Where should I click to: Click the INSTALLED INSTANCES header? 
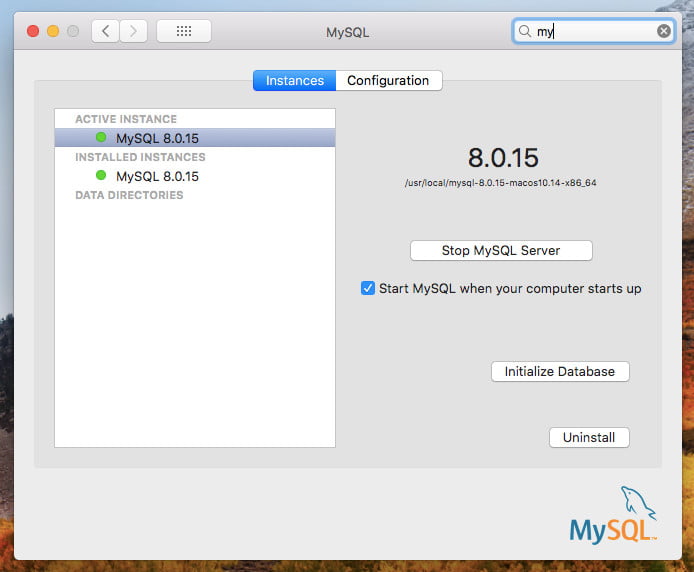click(x=140, y=157)
